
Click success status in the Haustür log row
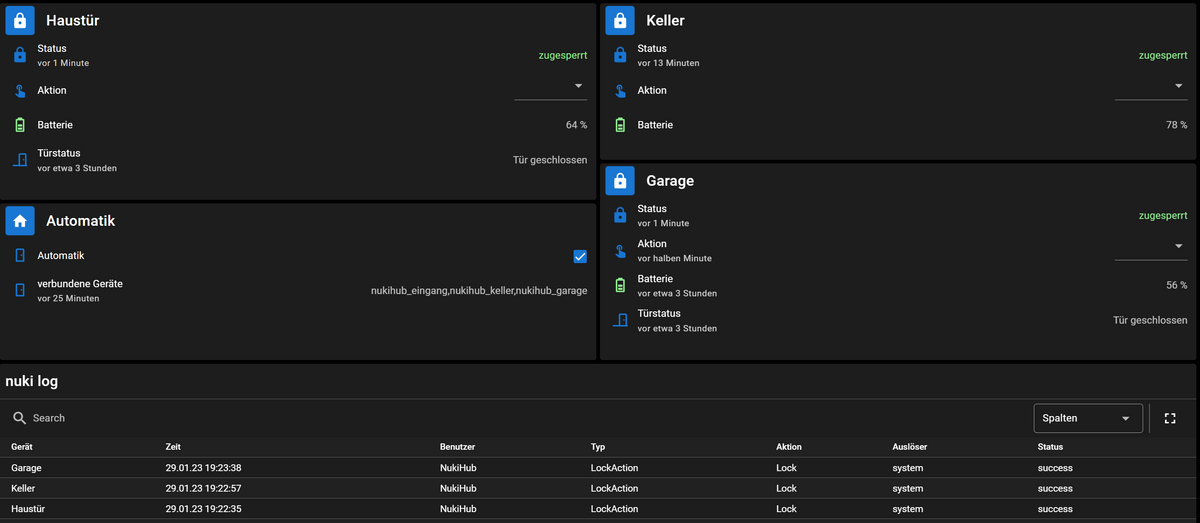click(x=1055, y=509)
